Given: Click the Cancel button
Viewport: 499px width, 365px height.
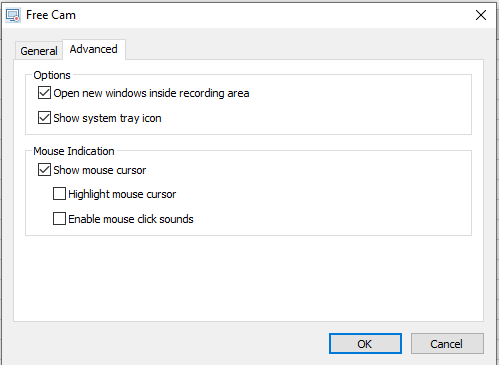Looking at the screenshot, I should point(447,344).
